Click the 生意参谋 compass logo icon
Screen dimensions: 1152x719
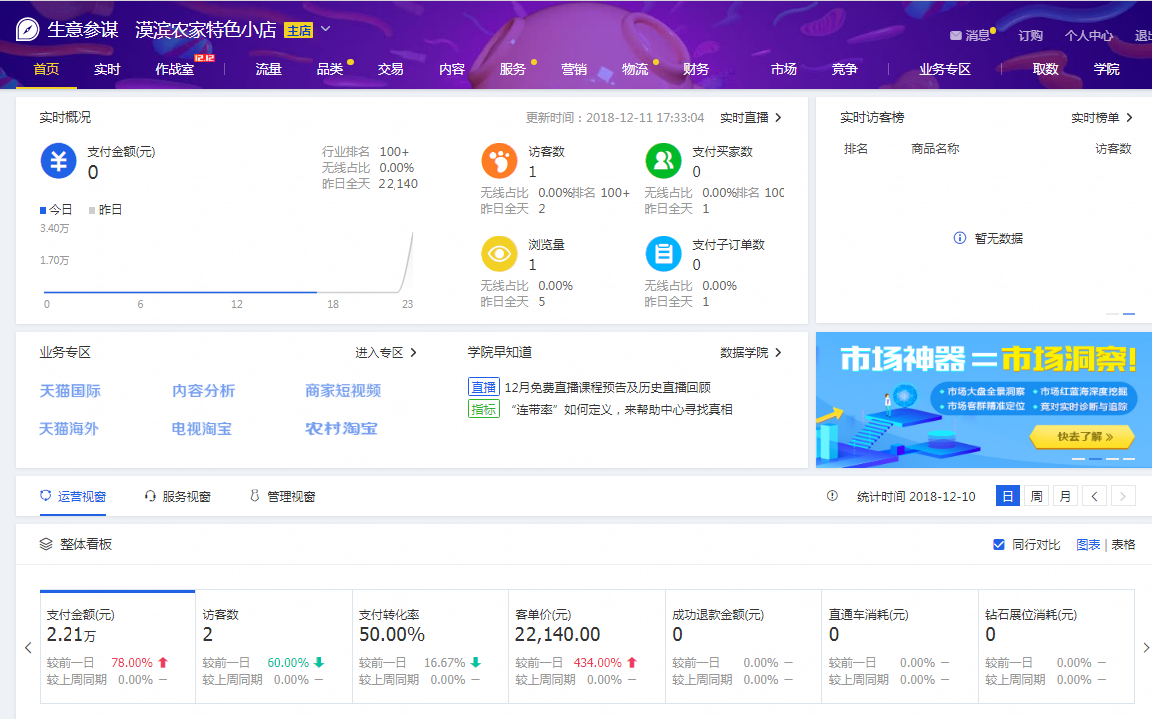(27, 29)
